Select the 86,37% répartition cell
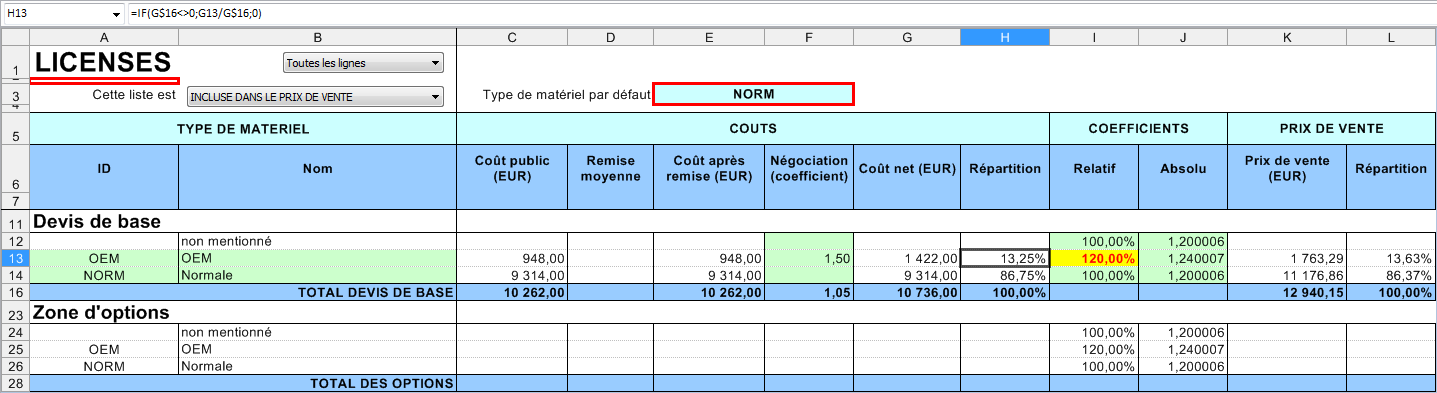 [x=1391, y=275]
